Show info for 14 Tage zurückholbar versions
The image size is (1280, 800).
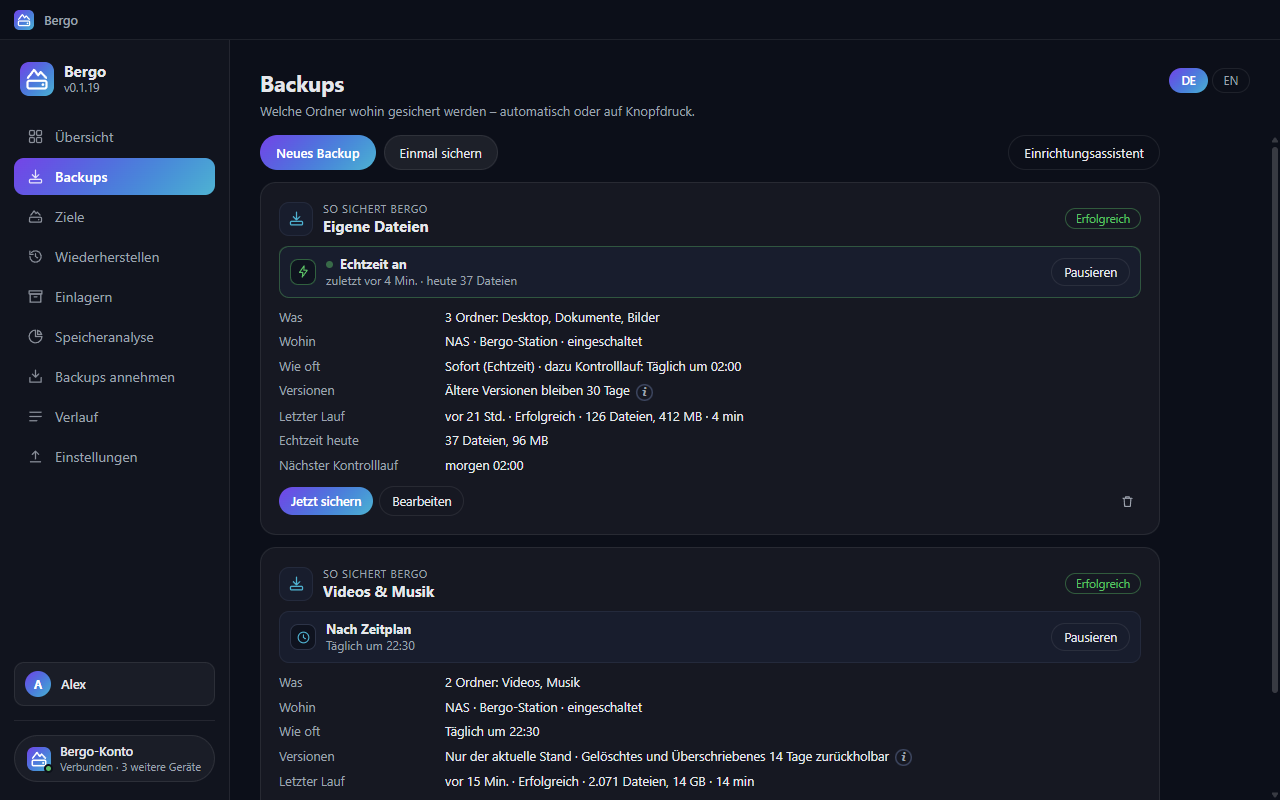click(x=903, y=757)
